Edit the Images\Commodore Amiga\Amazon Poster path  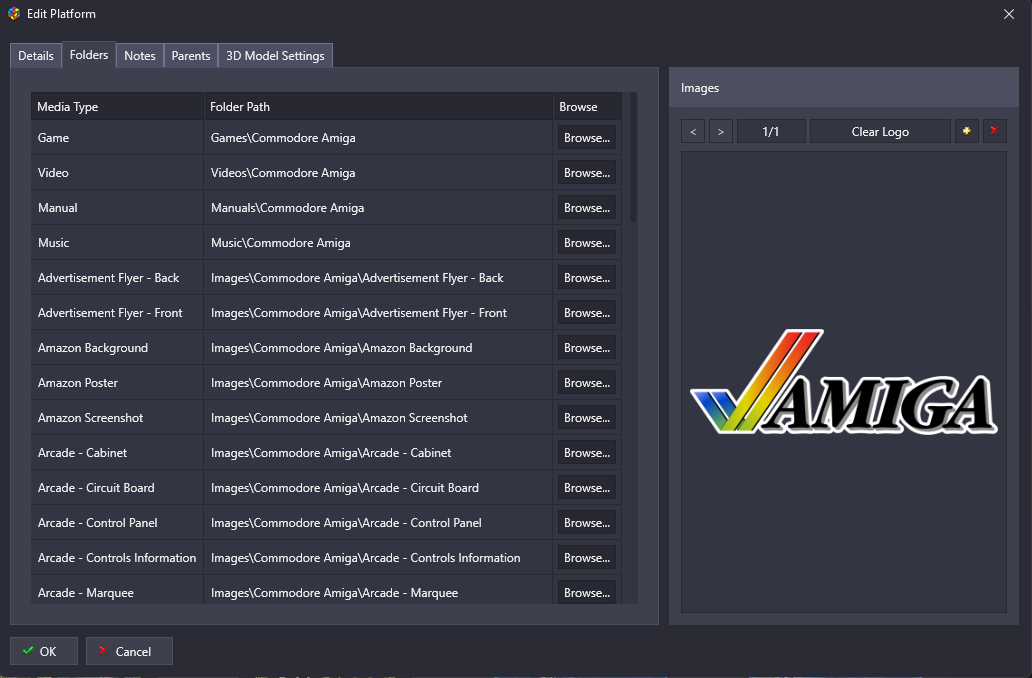378,382
